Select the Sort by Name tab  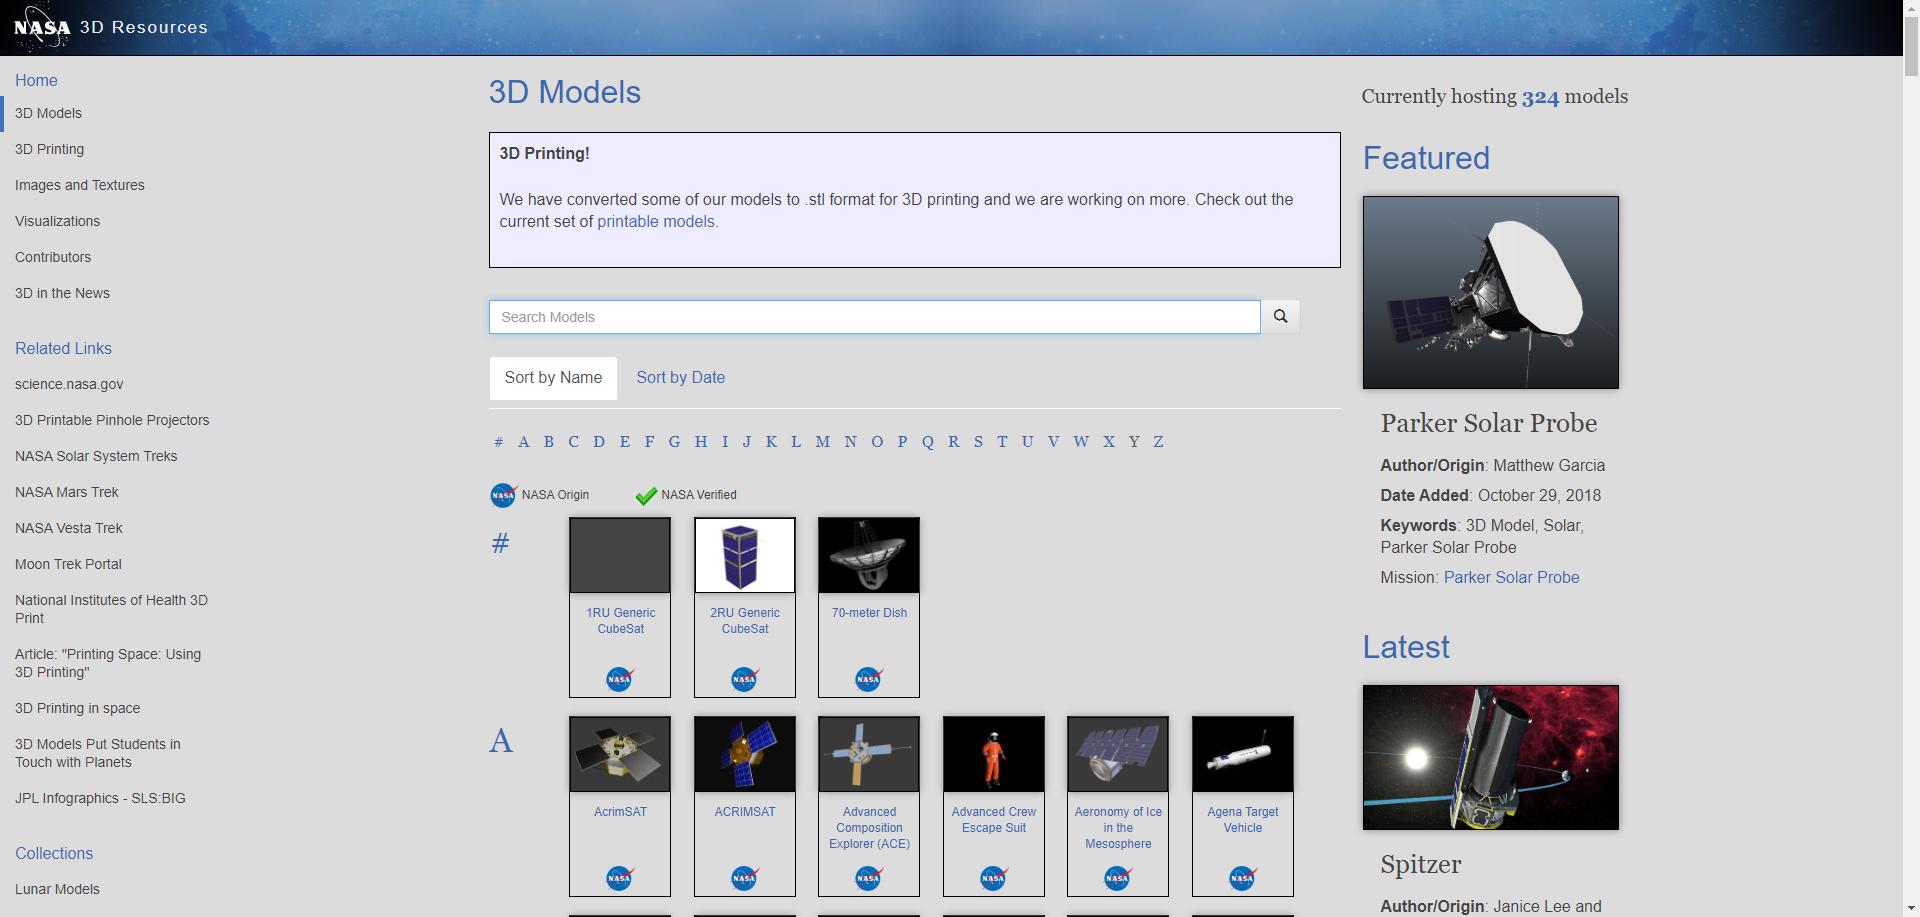pos(553,378)
